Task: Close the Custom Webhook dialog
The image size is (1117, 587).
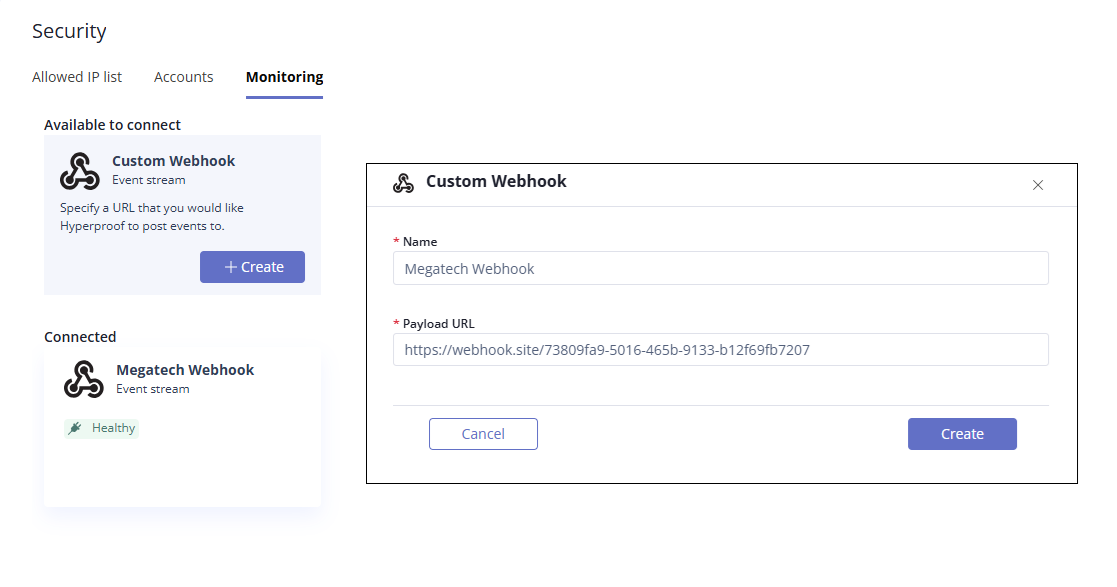Action: pyautogui.click(x=1038, y=185)
